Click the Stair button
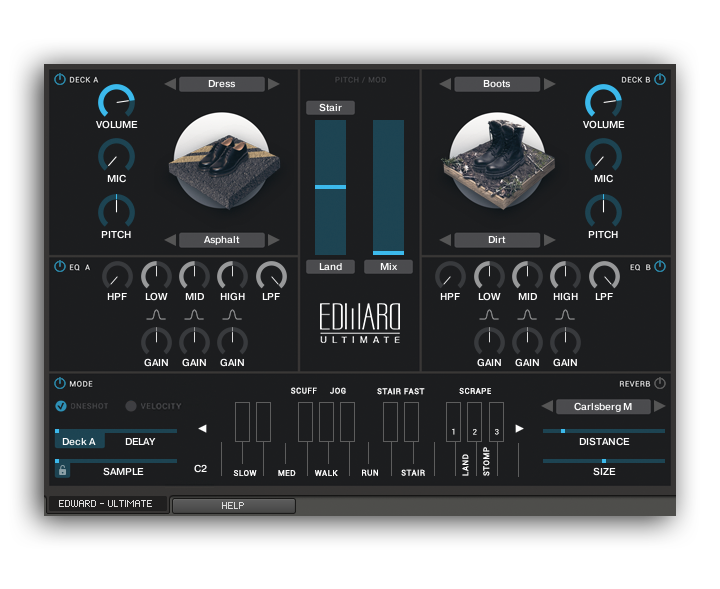 point(330,107)
